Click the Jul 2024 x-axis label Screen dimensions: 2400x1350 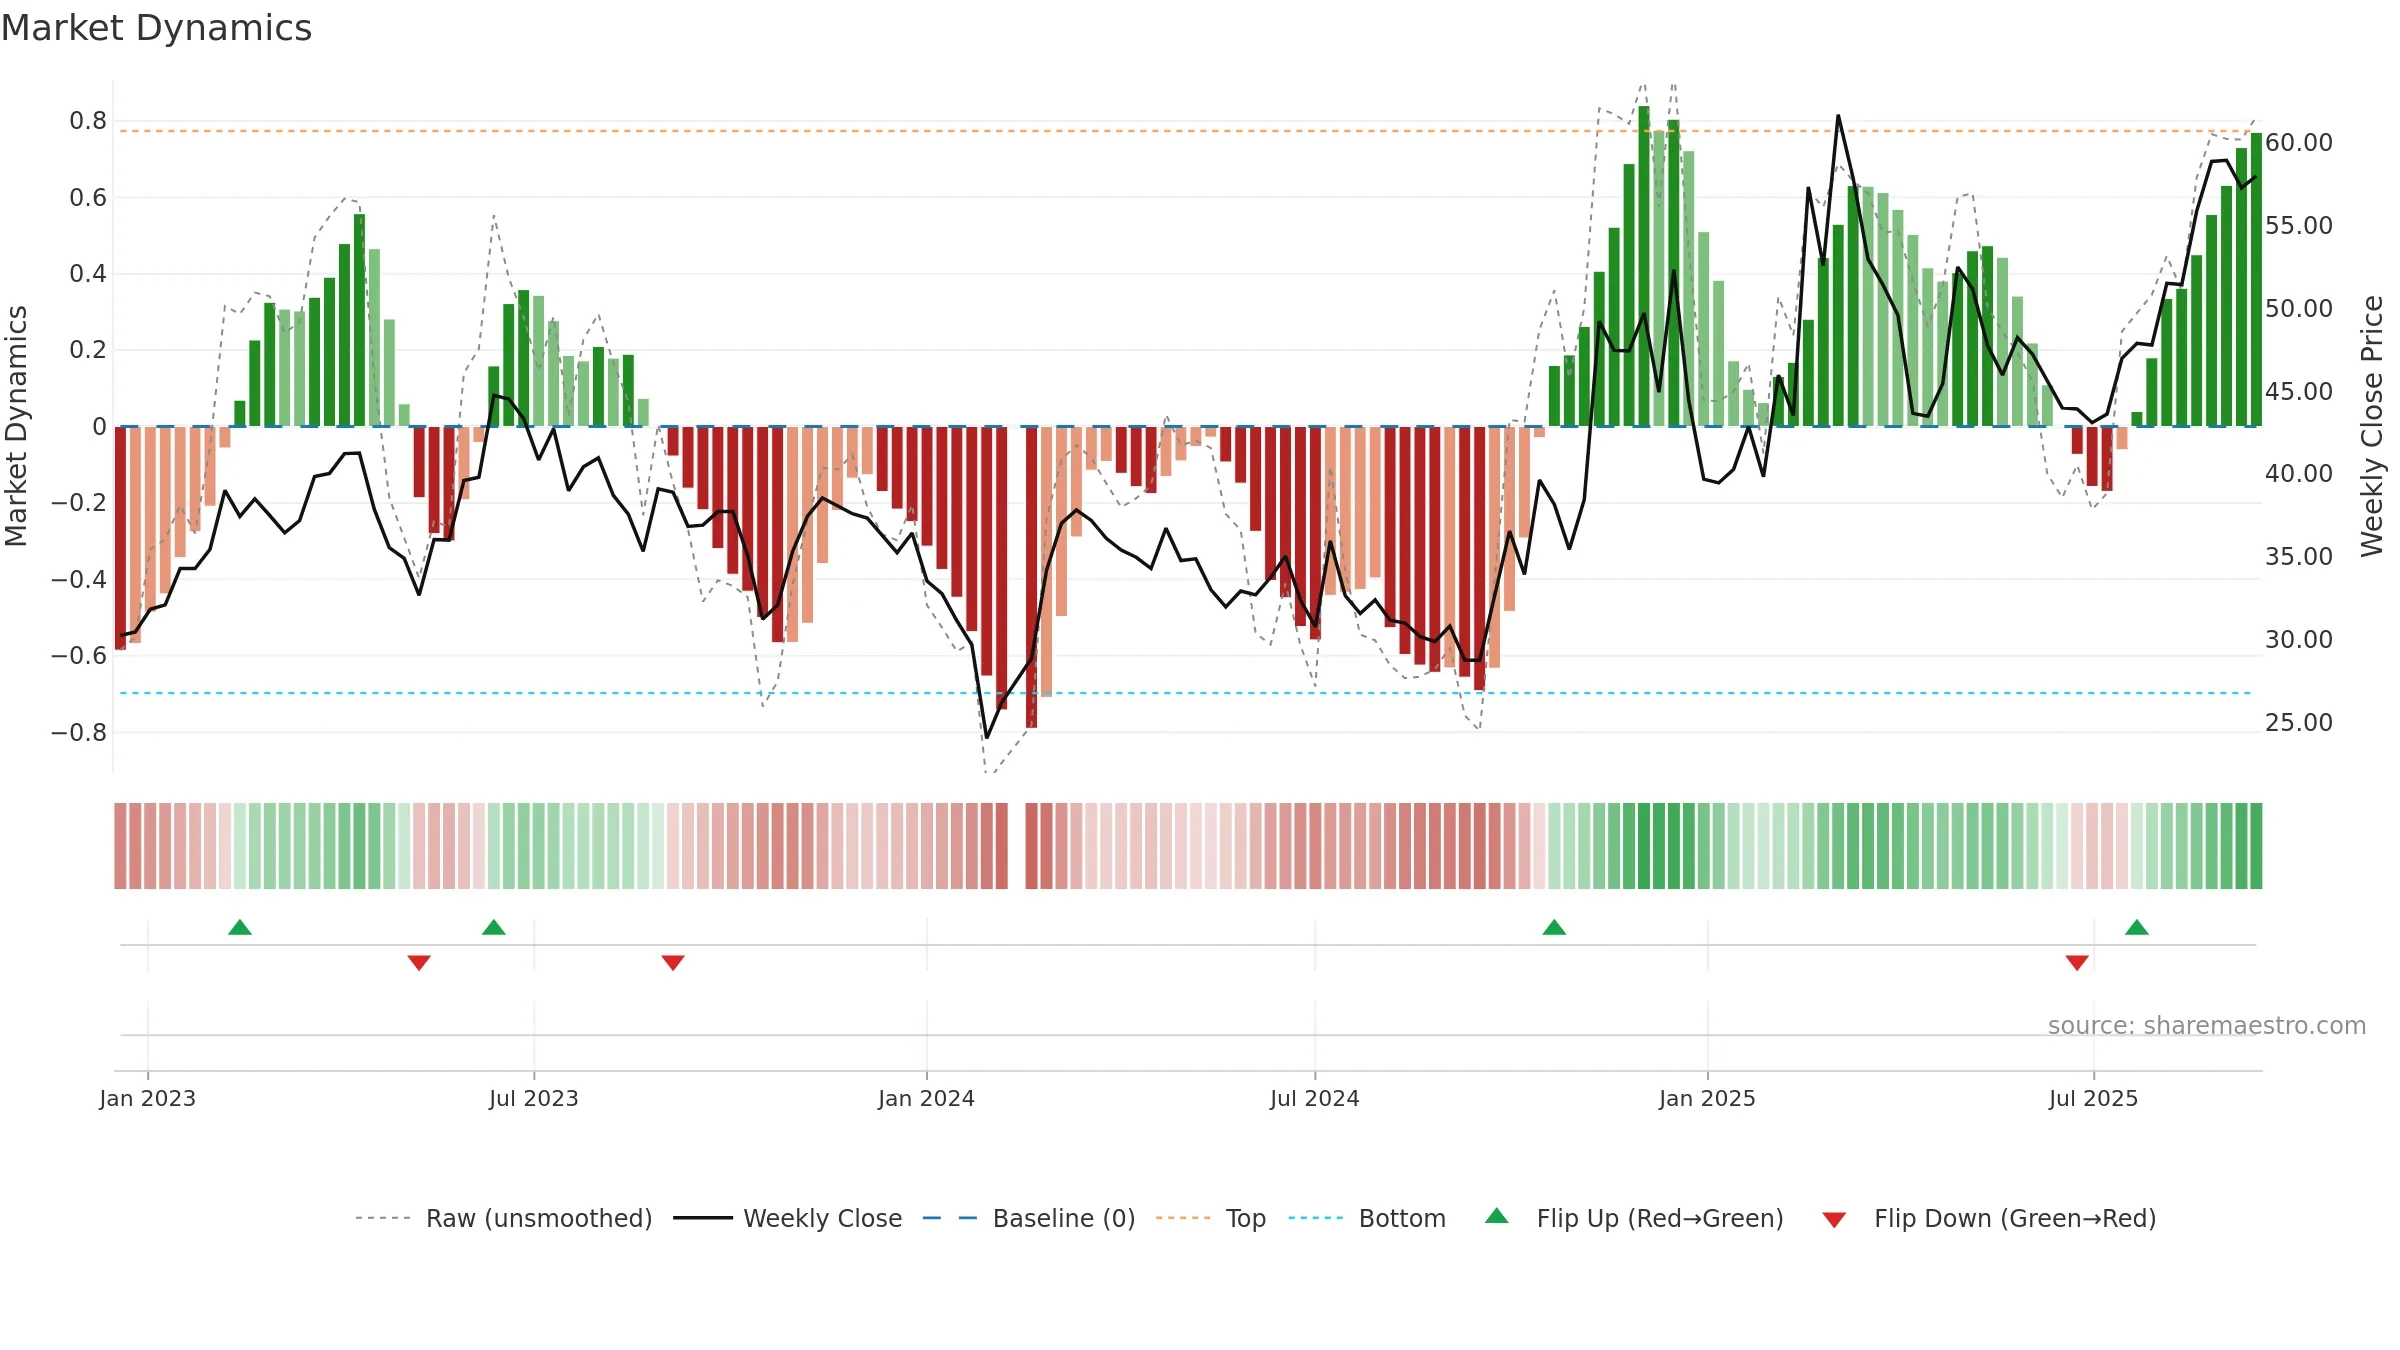(1315, 1098)
